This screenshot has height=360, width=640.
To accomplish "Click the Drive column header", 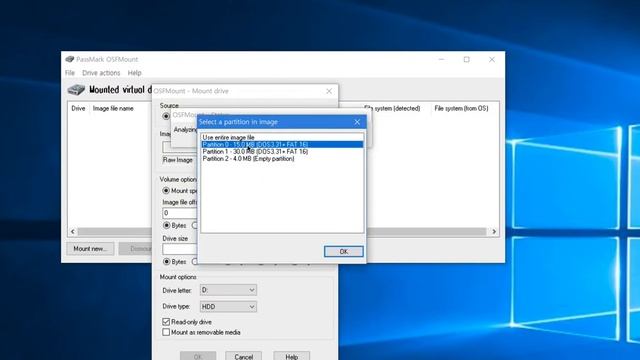I will point(78,109).
